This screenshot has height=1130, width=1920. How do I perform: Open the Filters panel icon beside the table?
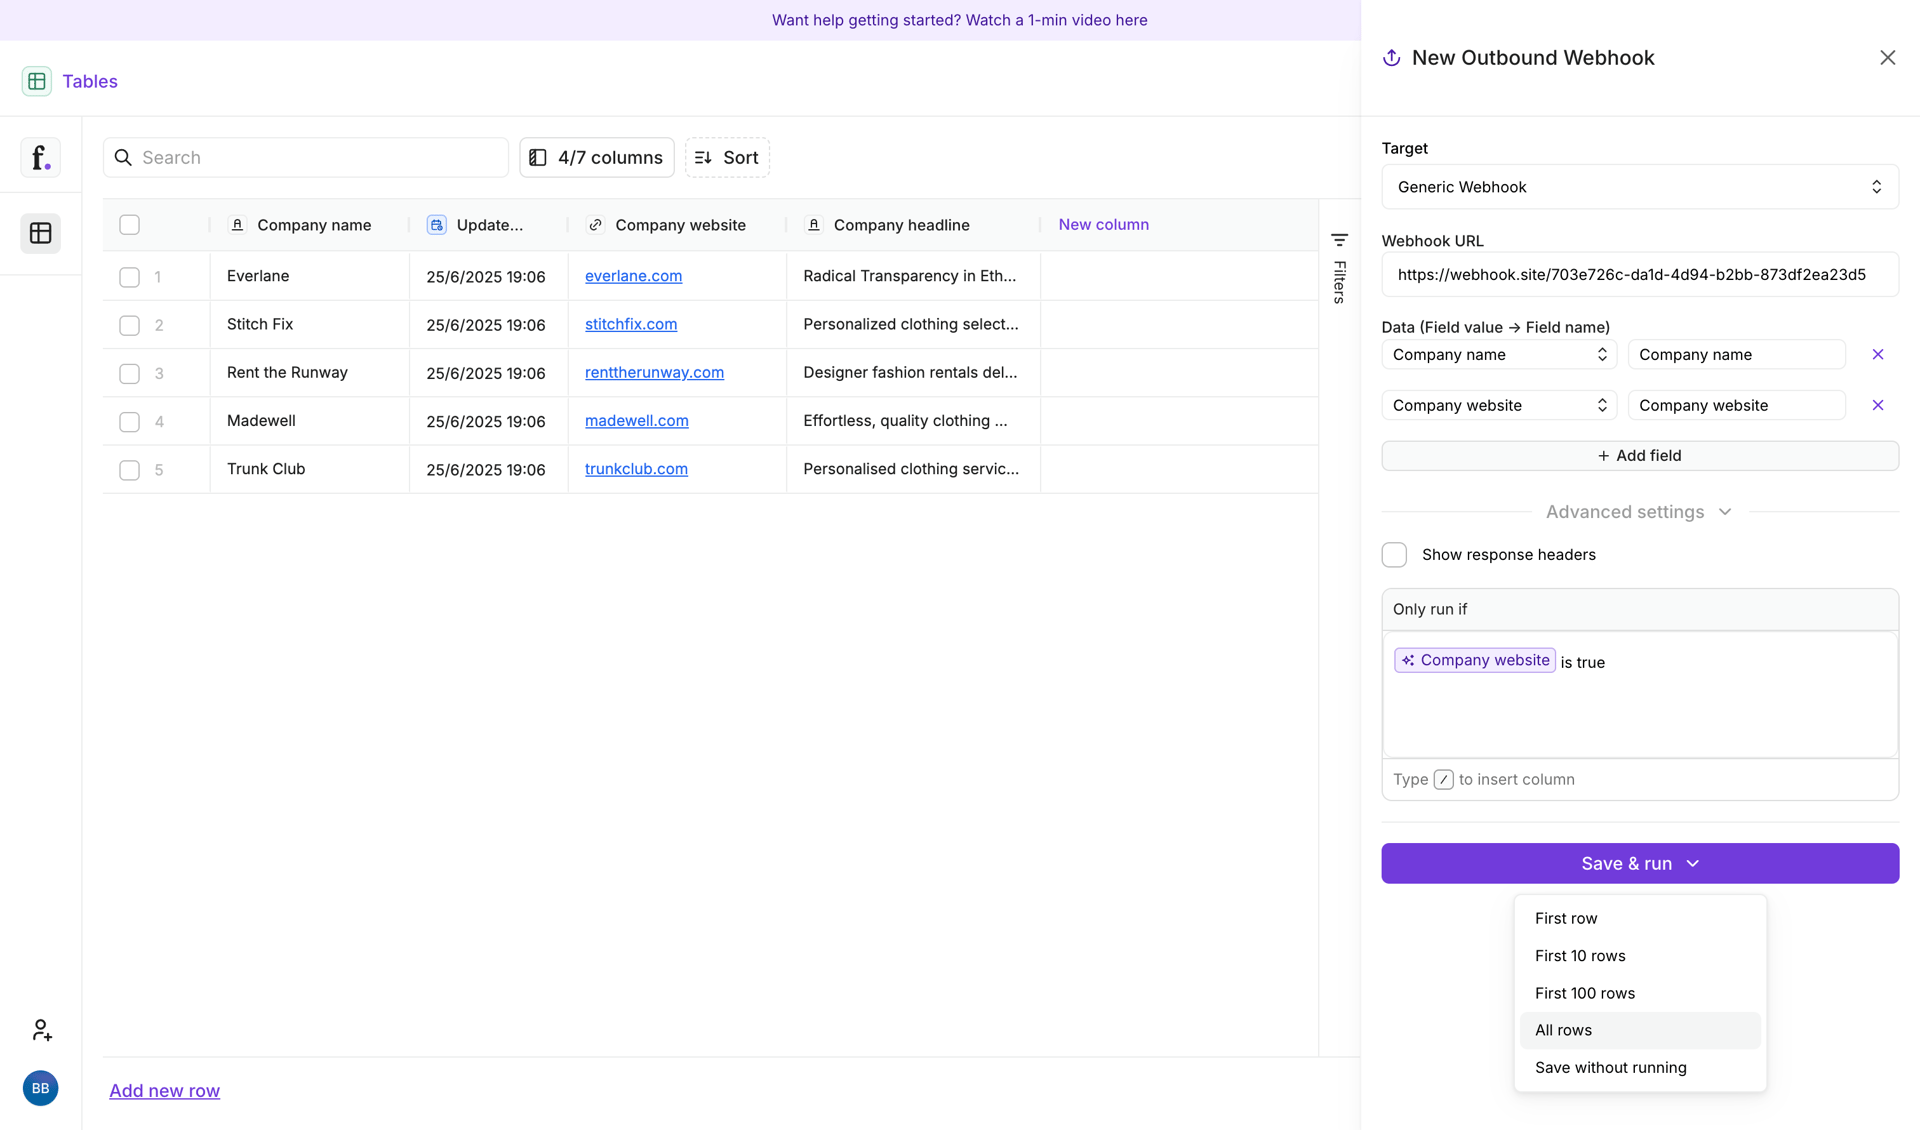pos(1339,240)
